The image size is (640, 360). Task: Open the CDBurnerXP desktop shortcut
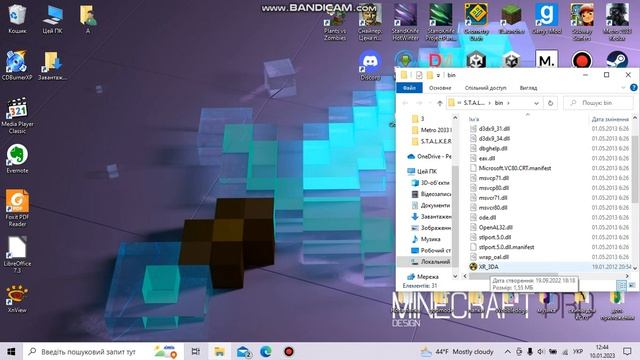point(17,65)
